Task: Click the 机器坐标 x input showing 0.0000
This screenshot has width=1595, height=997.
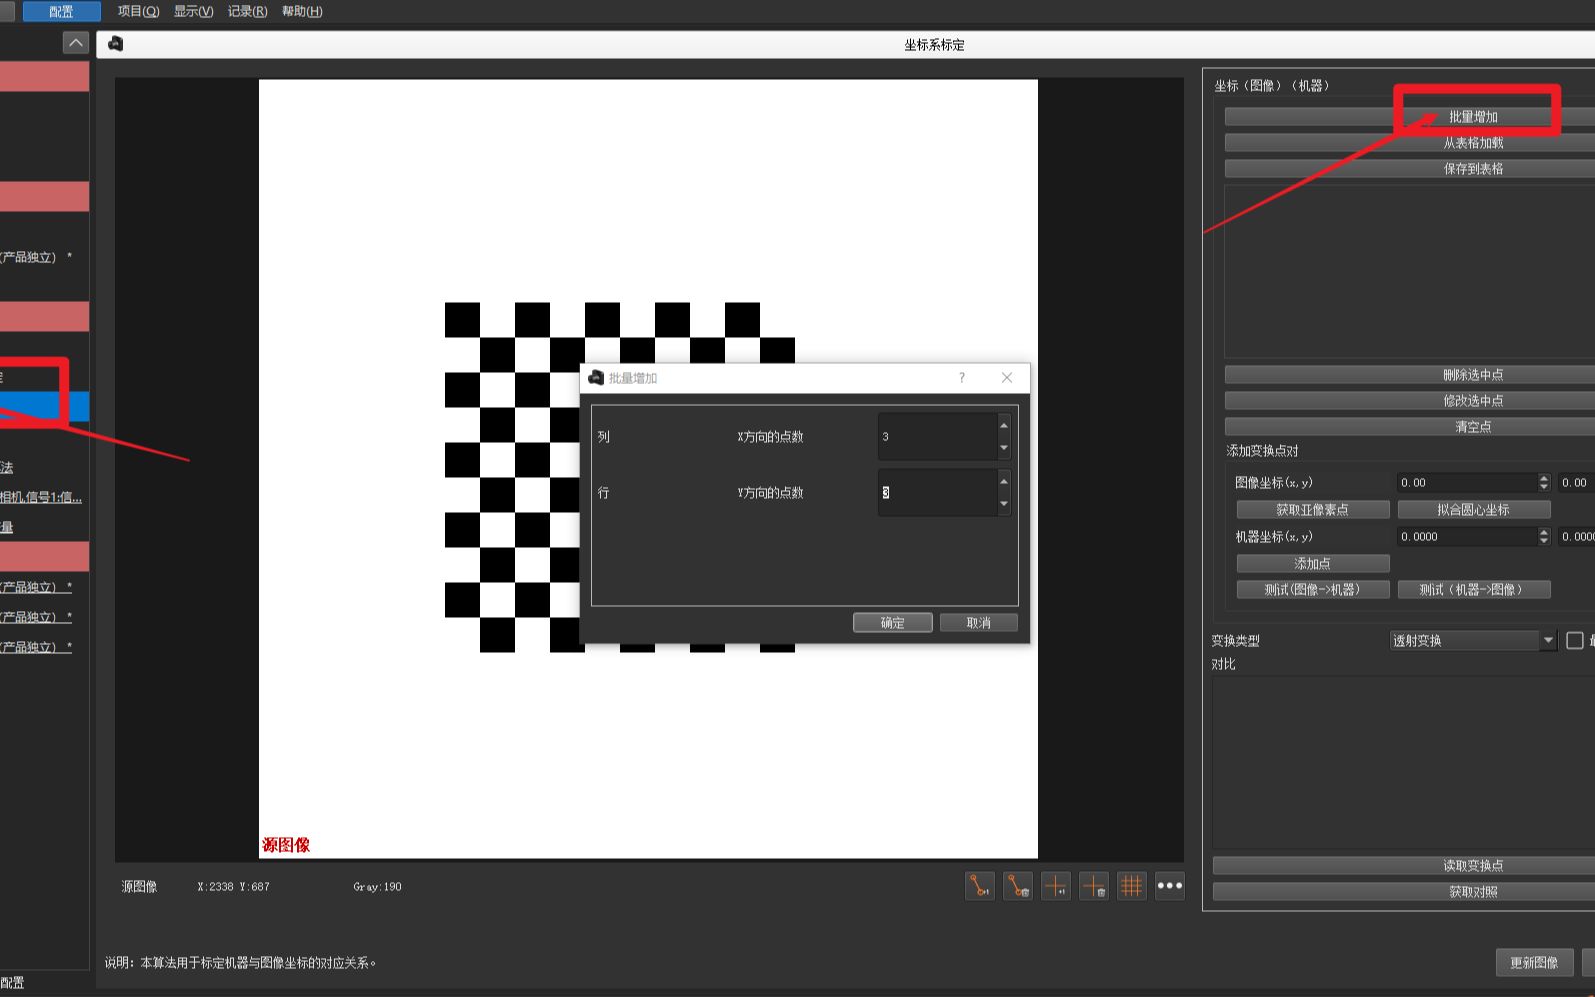Action: [1467, 537]
